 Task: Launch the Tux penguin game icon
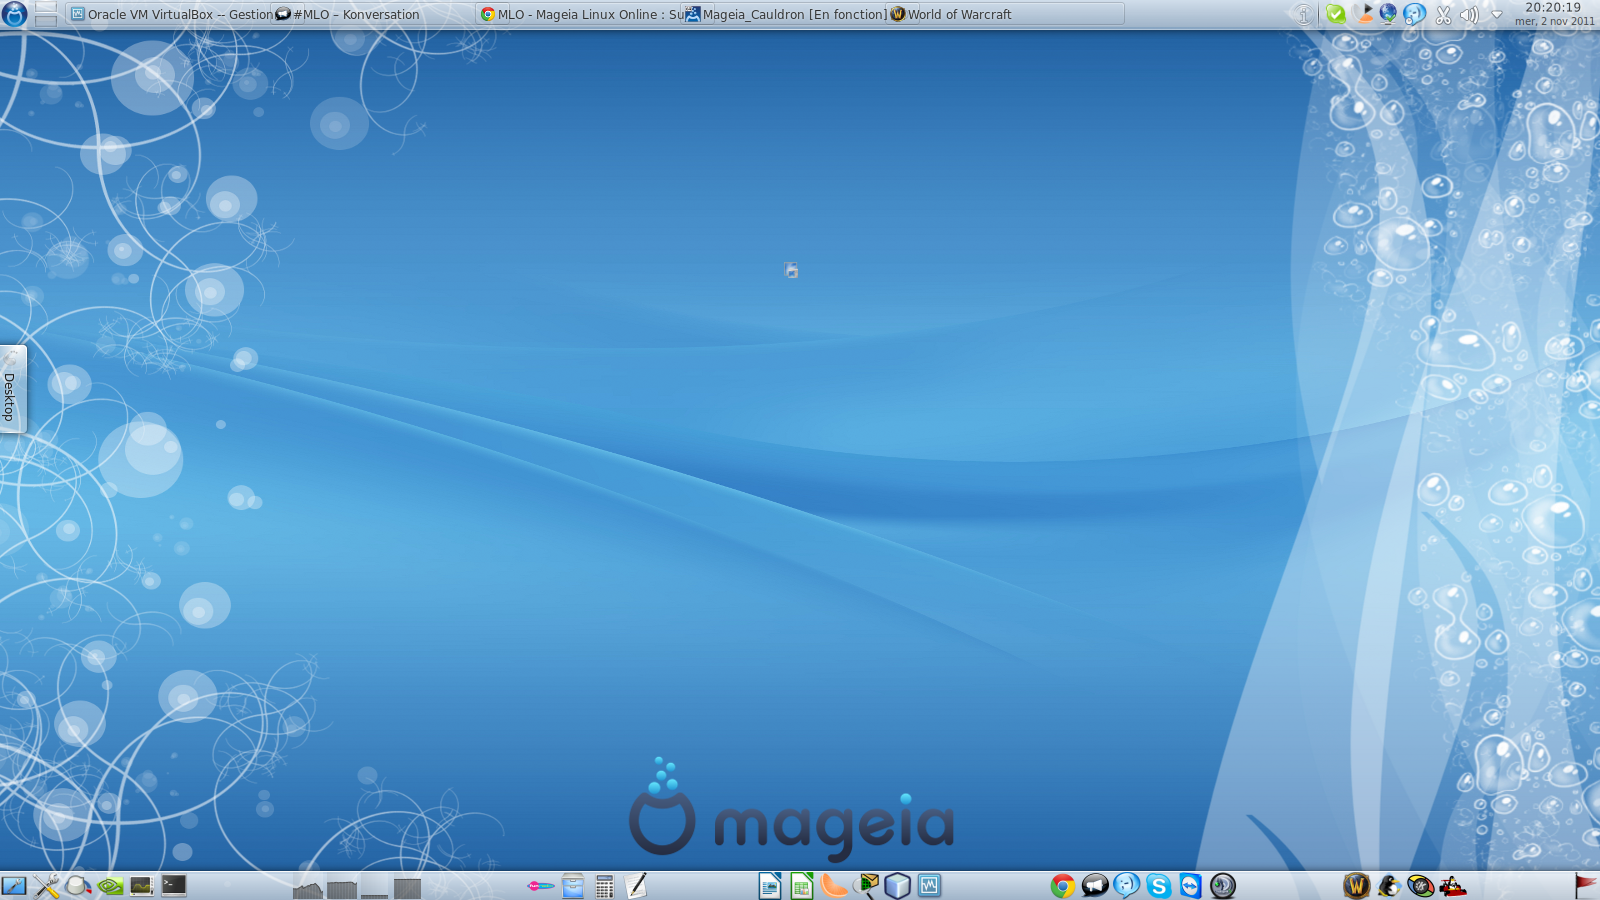[1388, 885]
